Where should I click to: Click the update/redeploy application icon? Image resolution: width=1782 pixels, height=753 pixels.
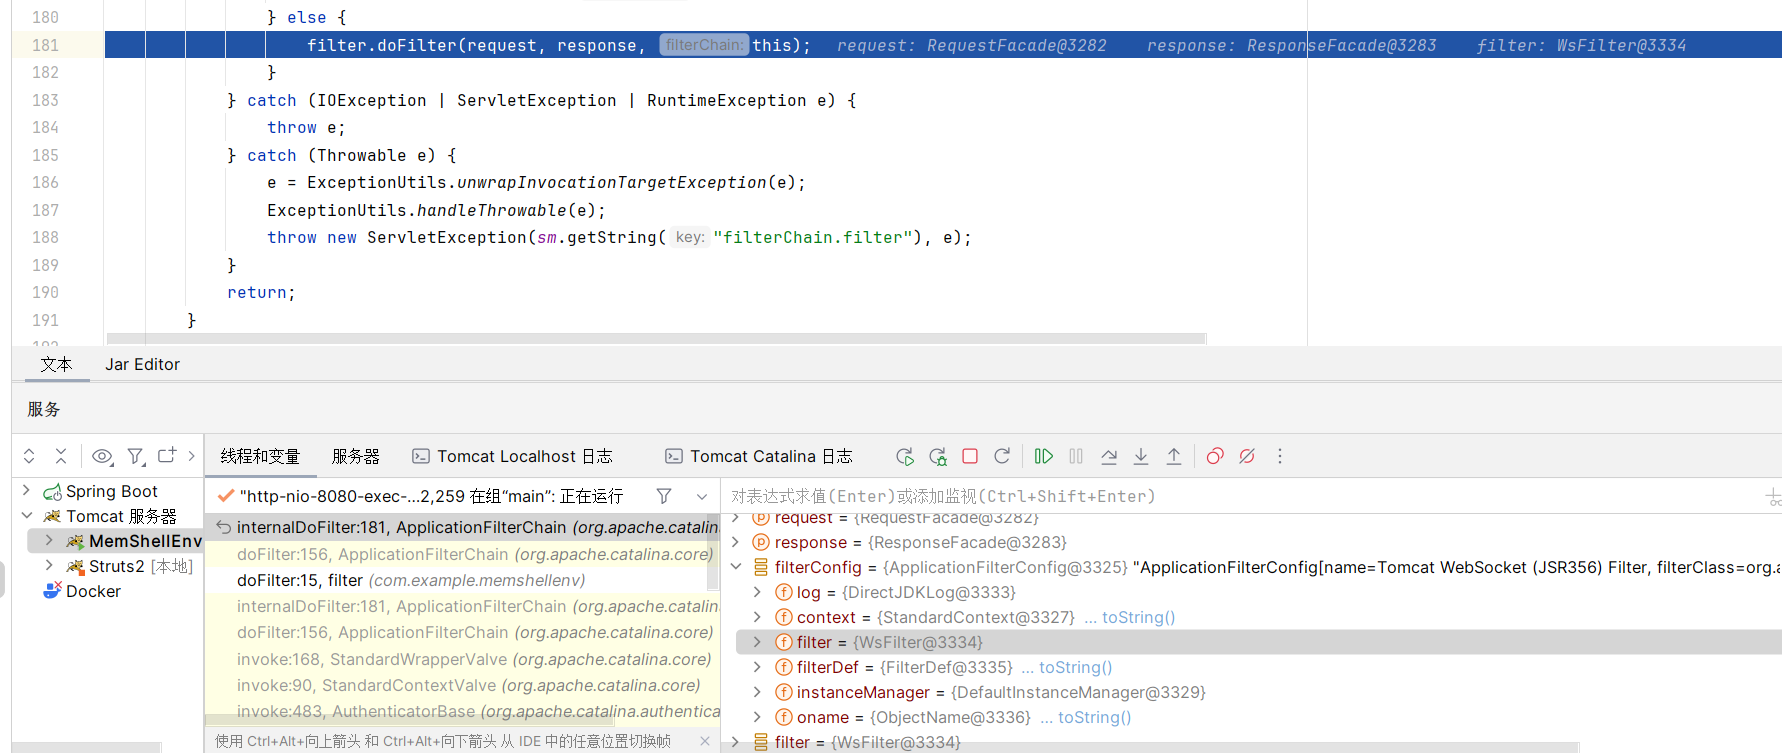coord(1002,456)
